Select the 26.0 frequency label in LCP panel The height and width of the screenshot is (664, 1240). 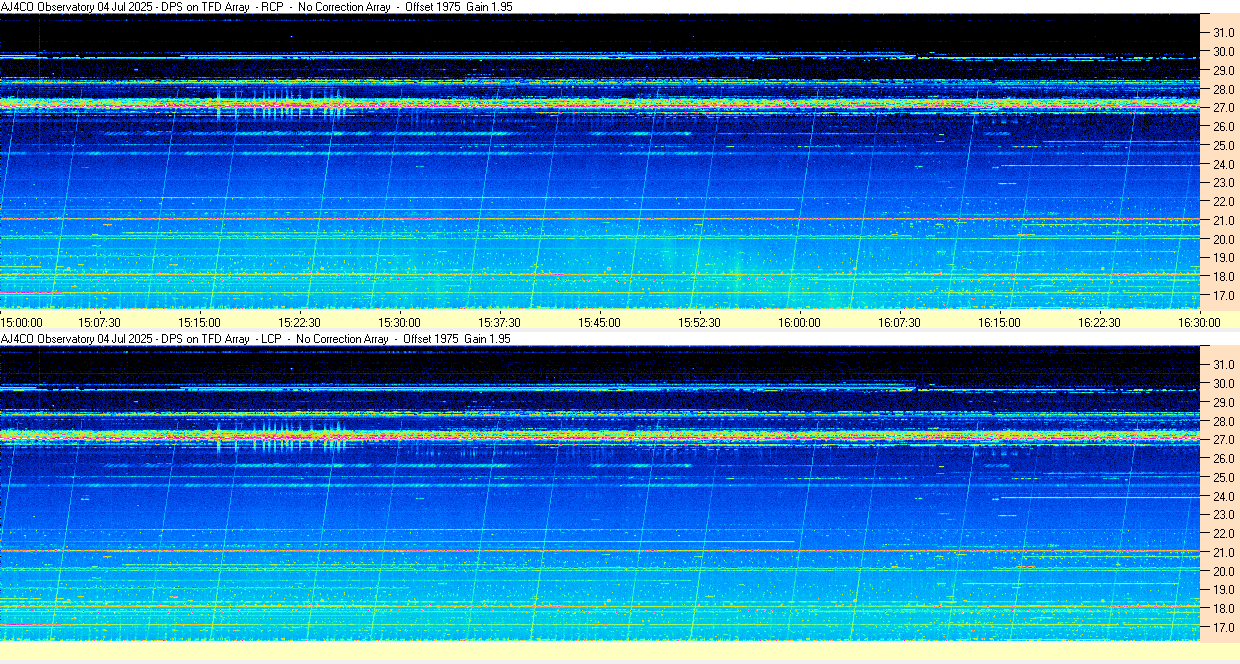click(x=1223, y=459)
